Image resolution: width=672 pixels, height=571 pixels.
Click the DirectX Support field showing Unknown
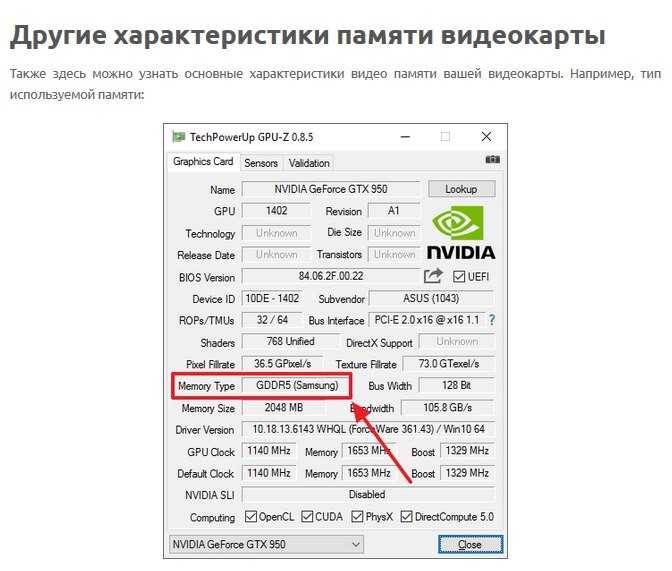click(x=457, y=342)
